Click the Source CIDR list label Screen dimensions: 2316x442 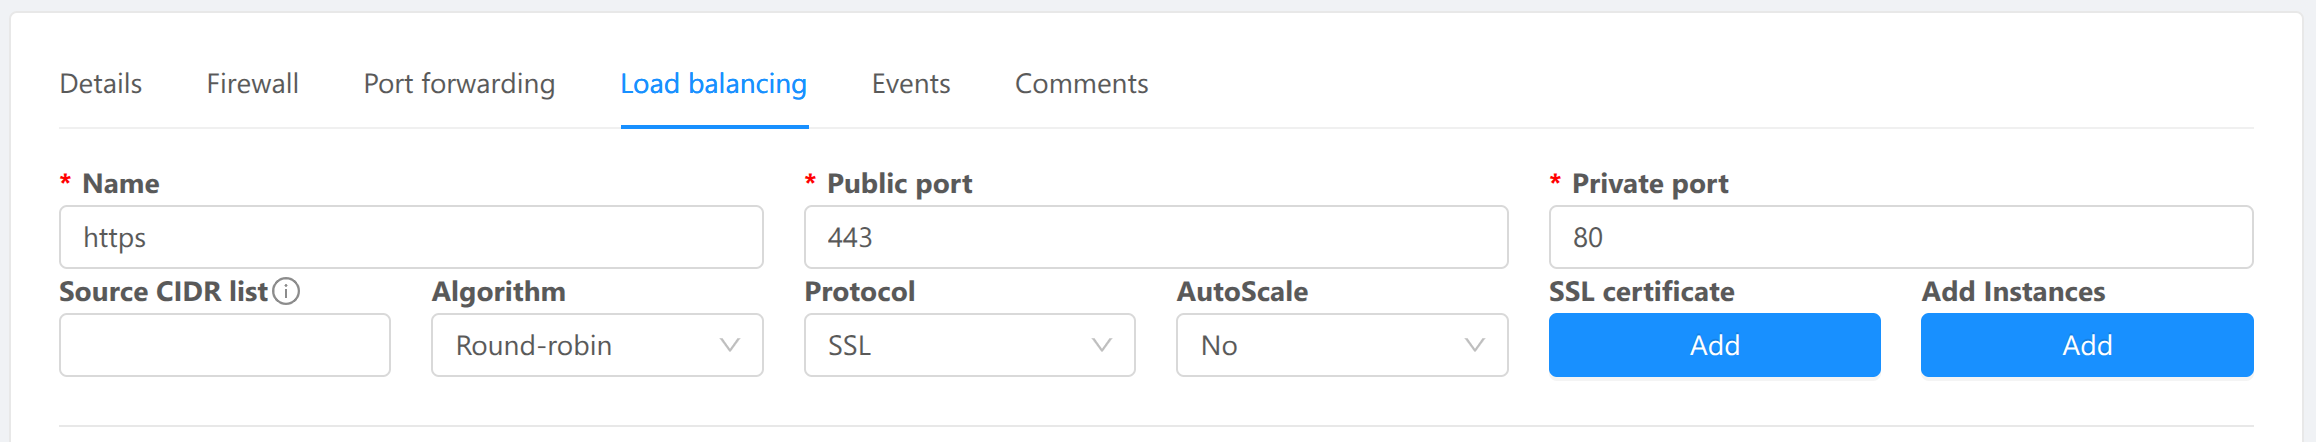163,292
